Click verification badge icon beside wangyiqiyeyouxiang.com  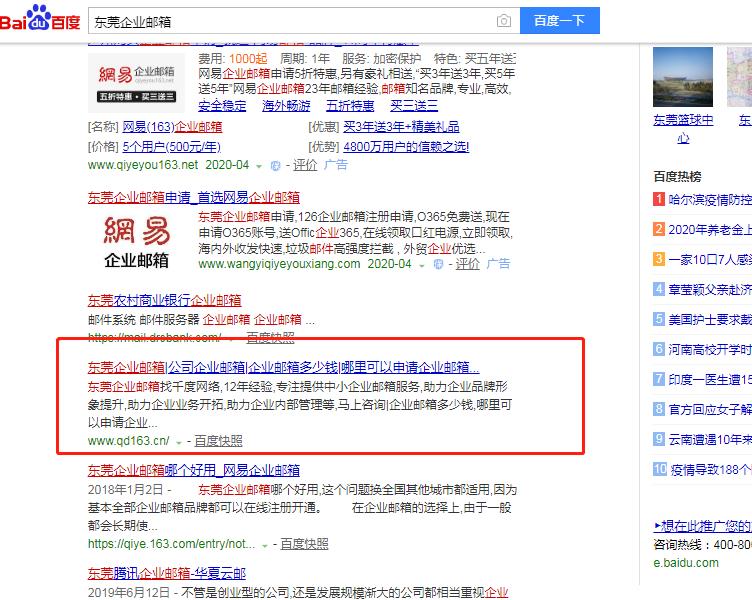[x=438, y=264]
